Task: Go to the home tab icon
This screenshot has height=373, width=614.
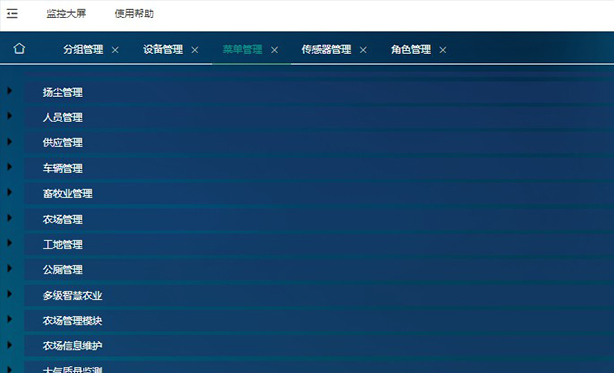Action: coord(19,49)
